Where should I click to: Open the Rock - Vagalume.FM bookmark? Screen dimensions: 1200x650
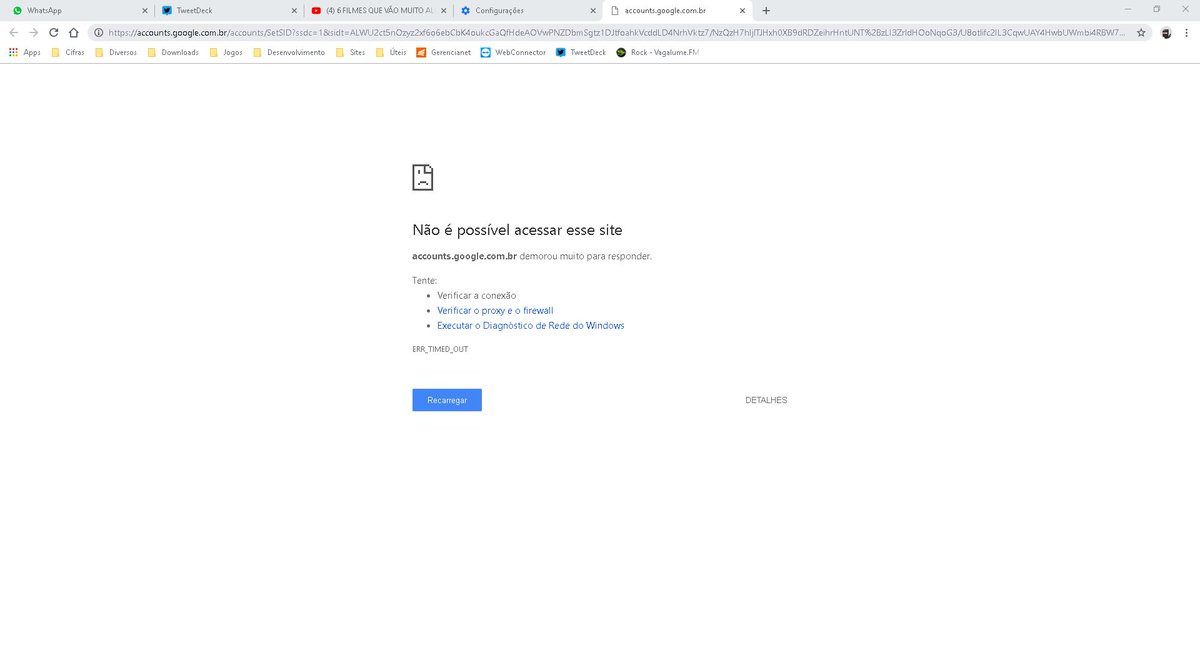pos(657,52)
